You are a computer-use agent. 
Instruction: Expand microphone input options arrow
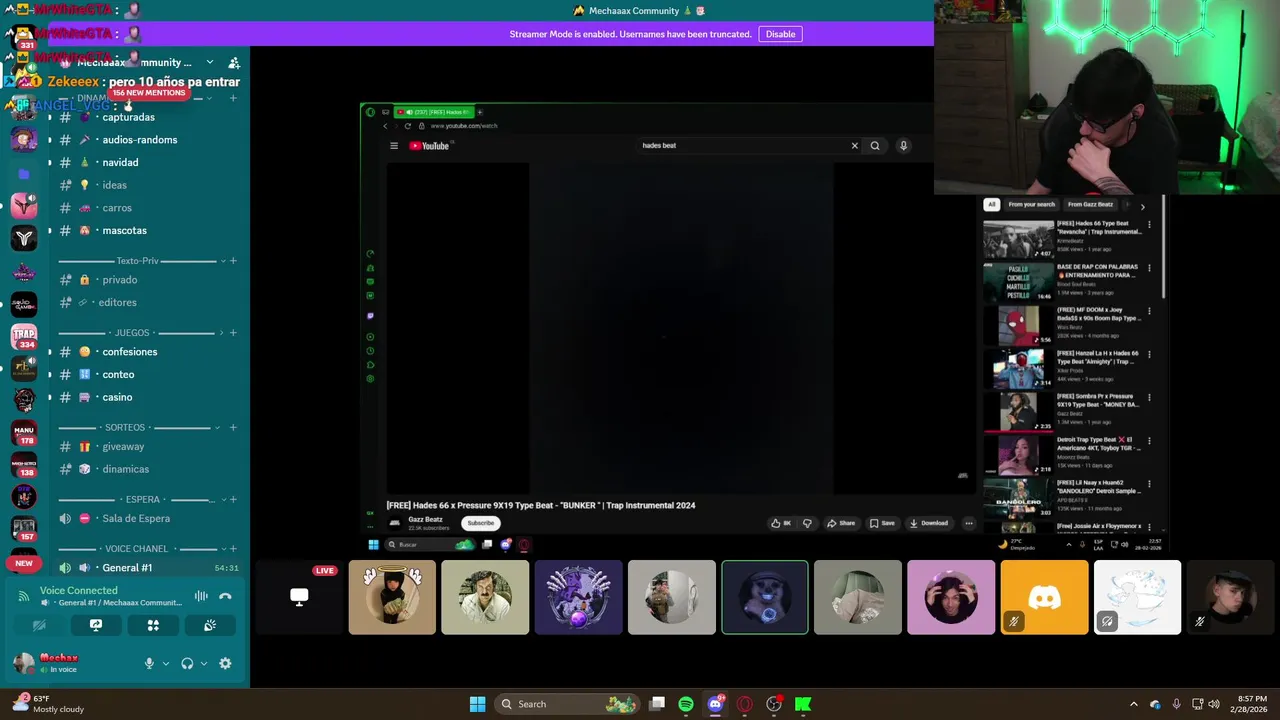point(166,663)
